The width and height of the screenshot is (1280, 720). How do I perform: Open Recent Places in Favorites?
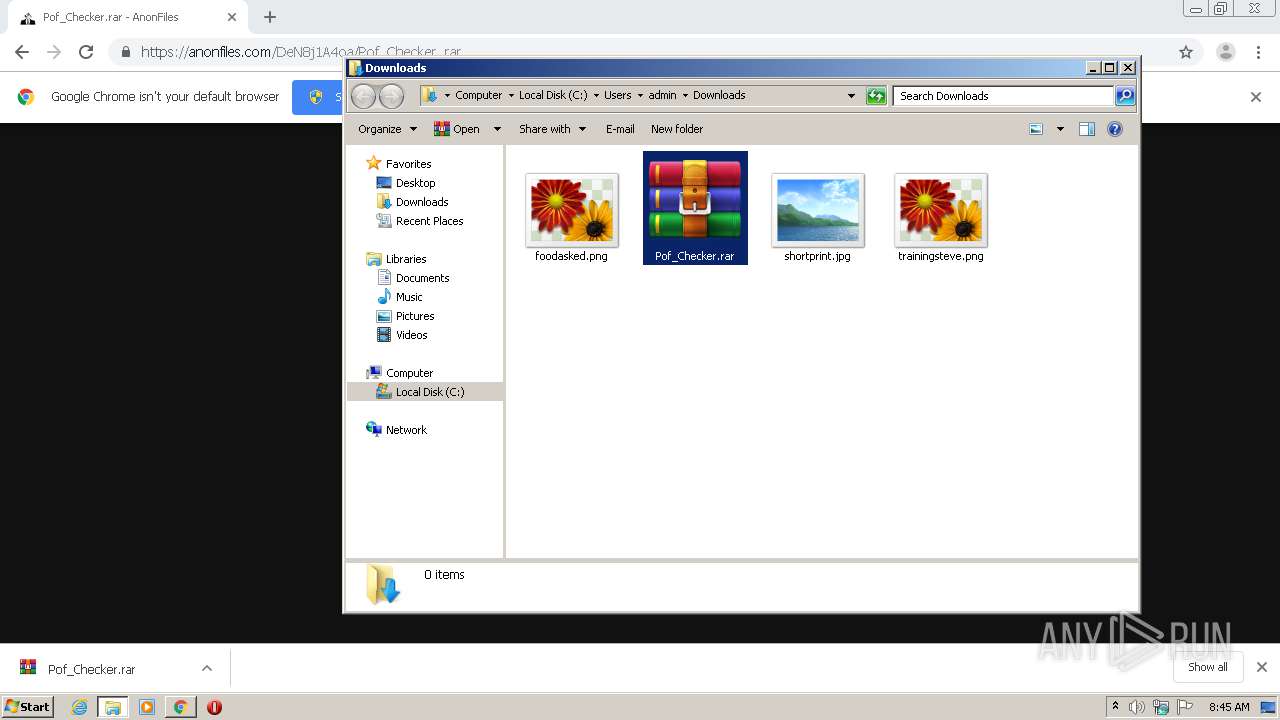tap(419, 221)
